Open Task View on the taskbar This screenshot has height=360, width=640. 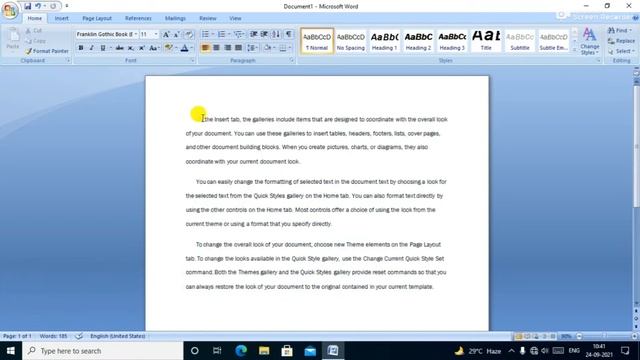click(217, 351)
